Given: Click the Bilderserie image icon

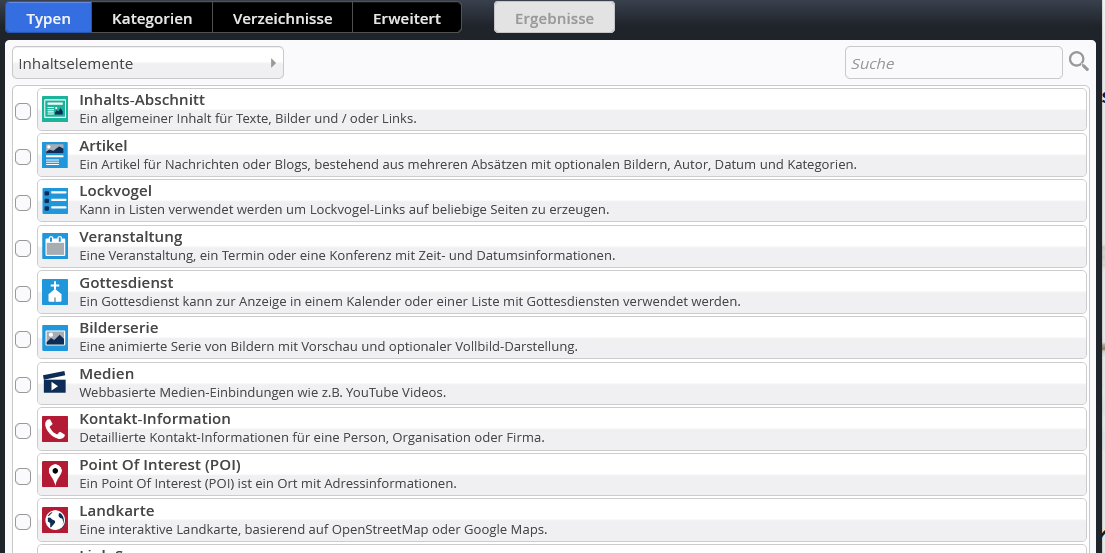Looking at the screenshot, I should [55, 337].
